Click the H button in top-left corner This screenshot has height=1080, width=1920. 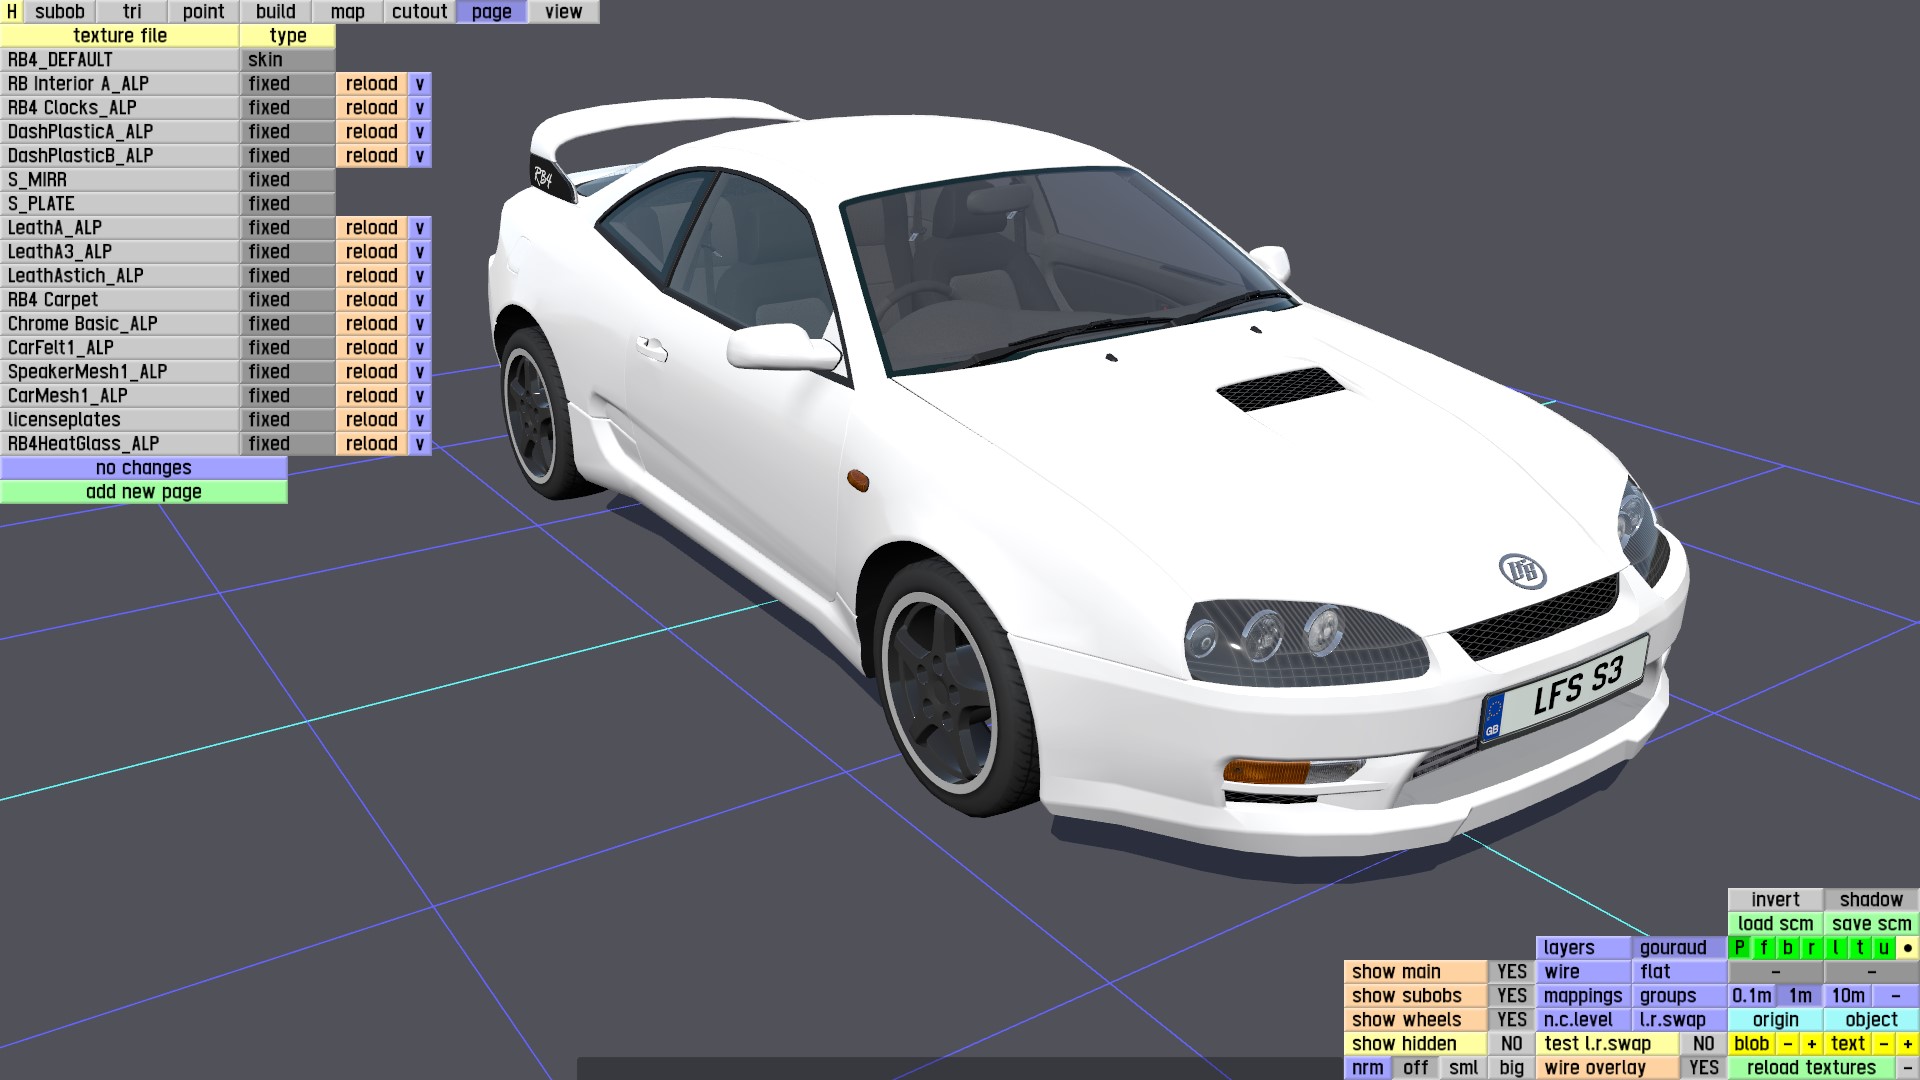pyautogui.click(x=12, y=12)
